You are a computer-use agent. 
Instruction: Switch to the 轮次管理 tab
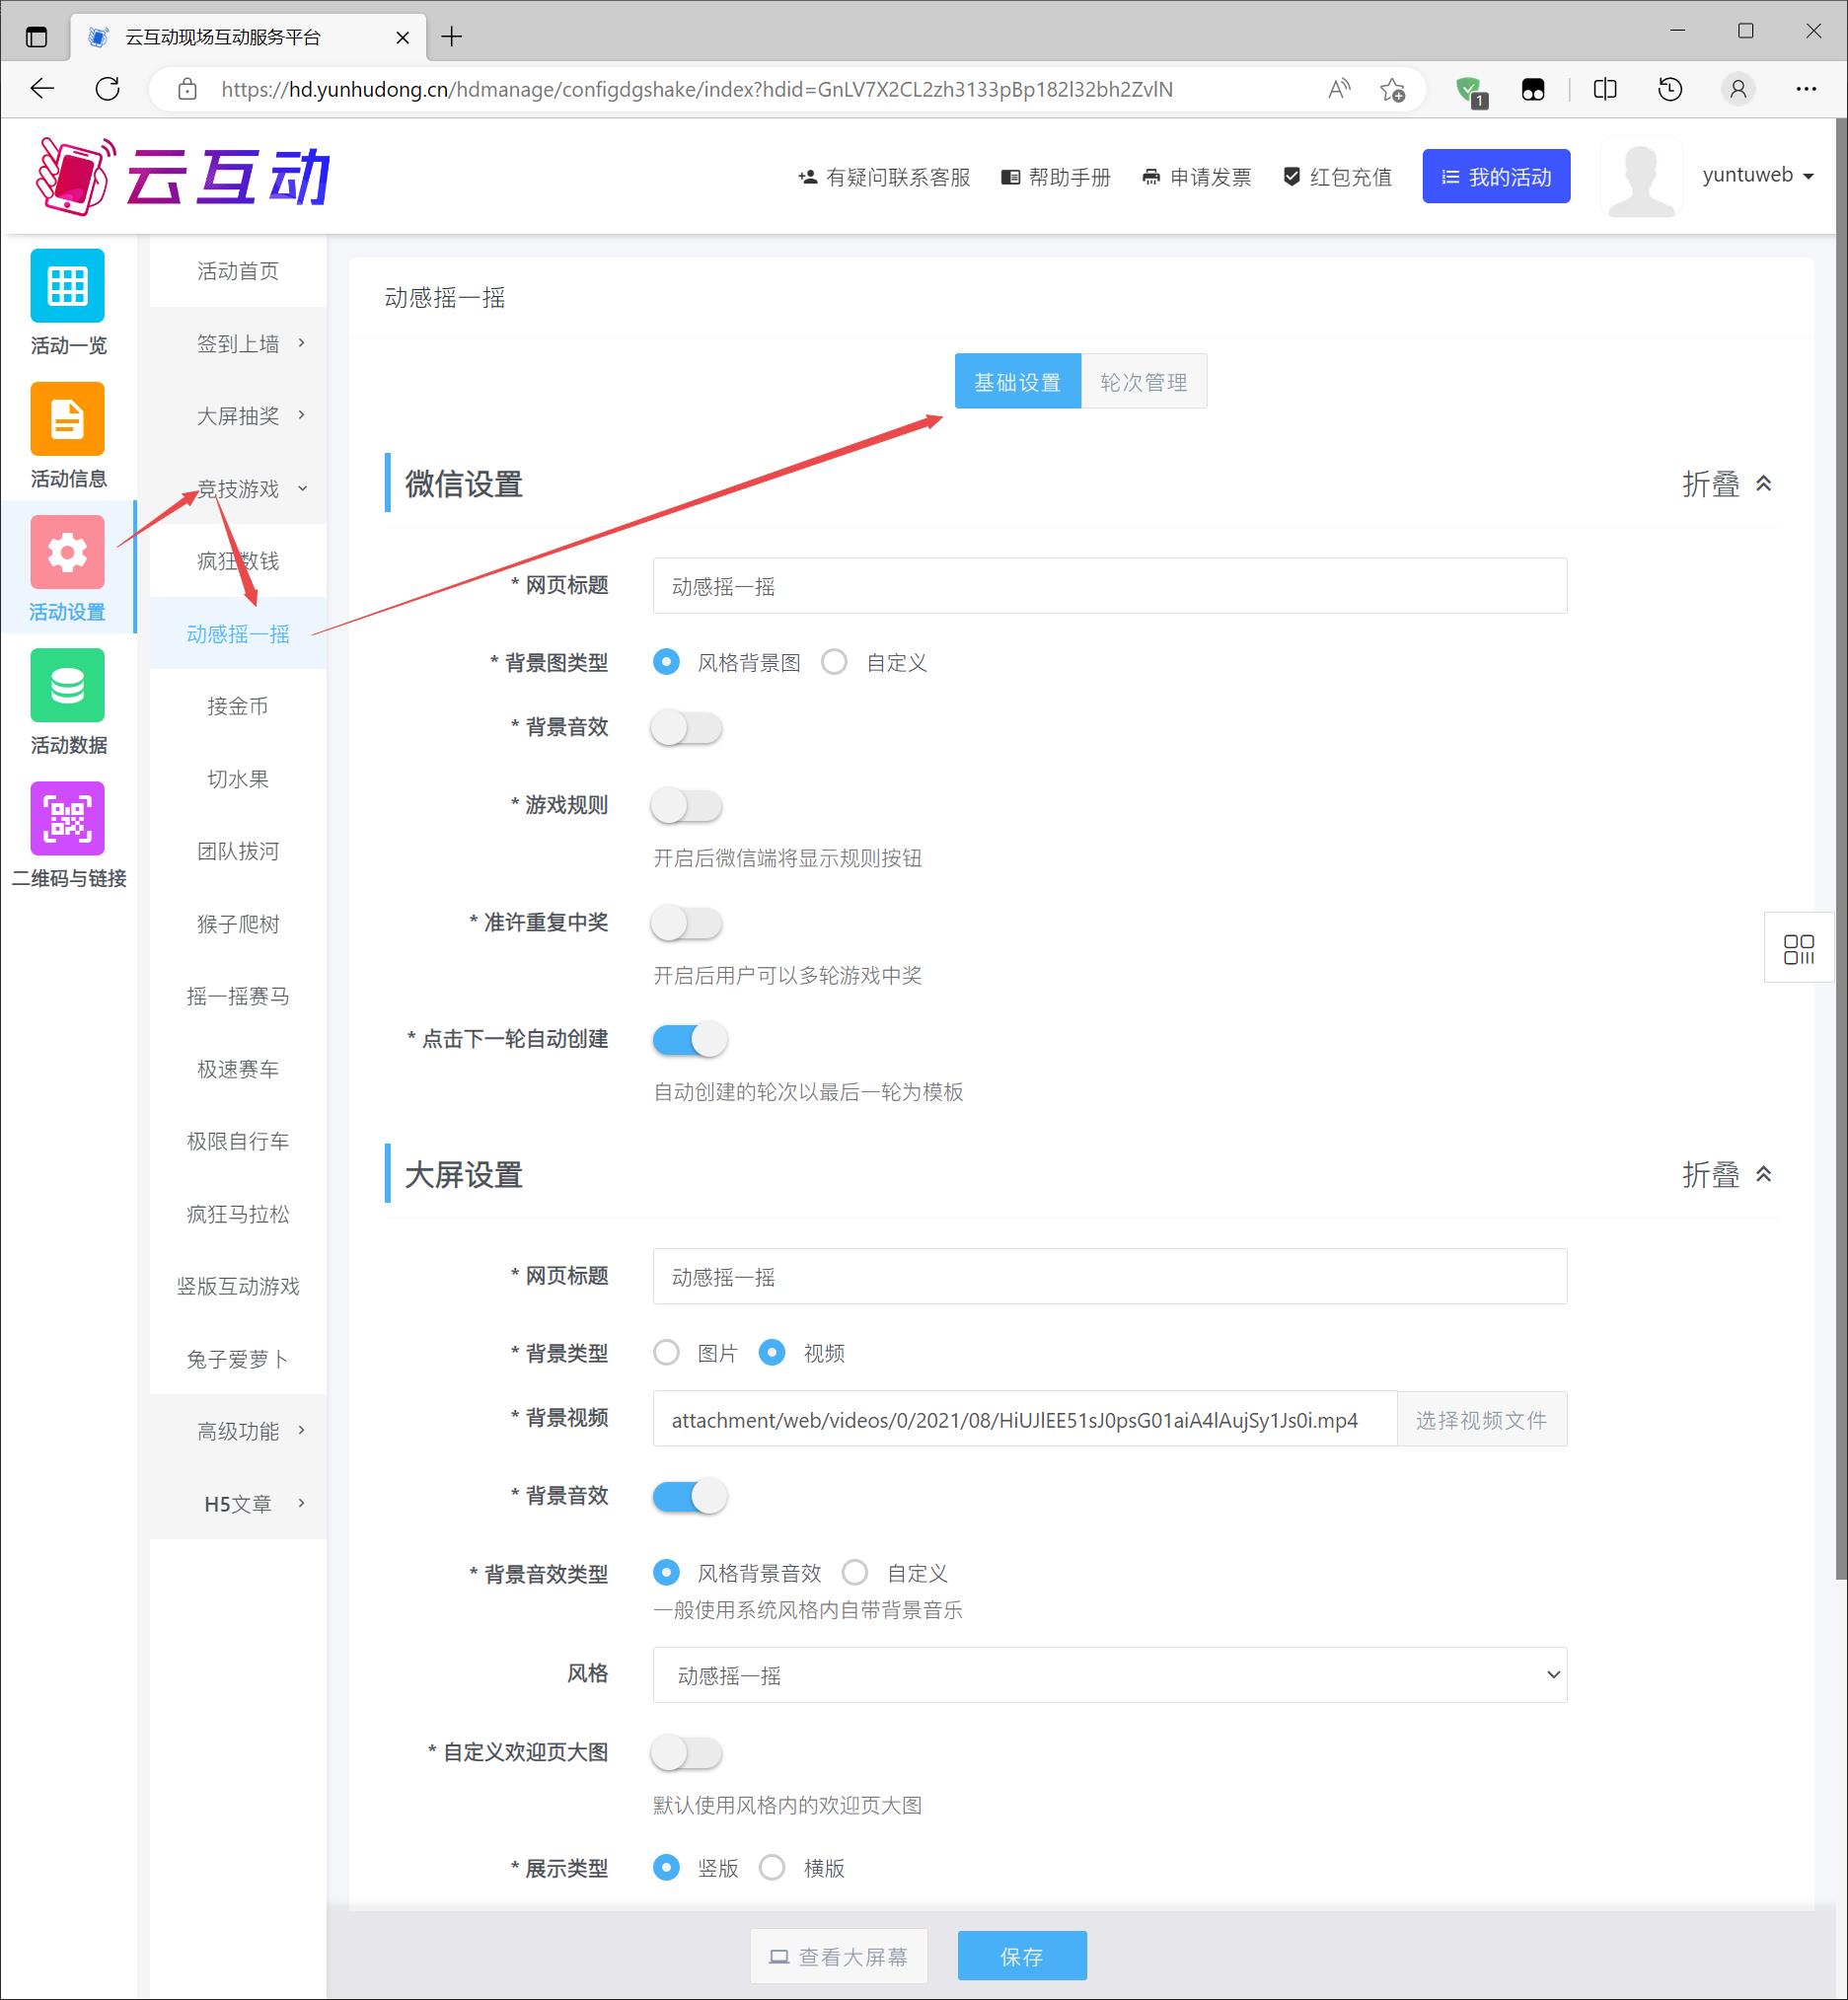point(1143,382)
